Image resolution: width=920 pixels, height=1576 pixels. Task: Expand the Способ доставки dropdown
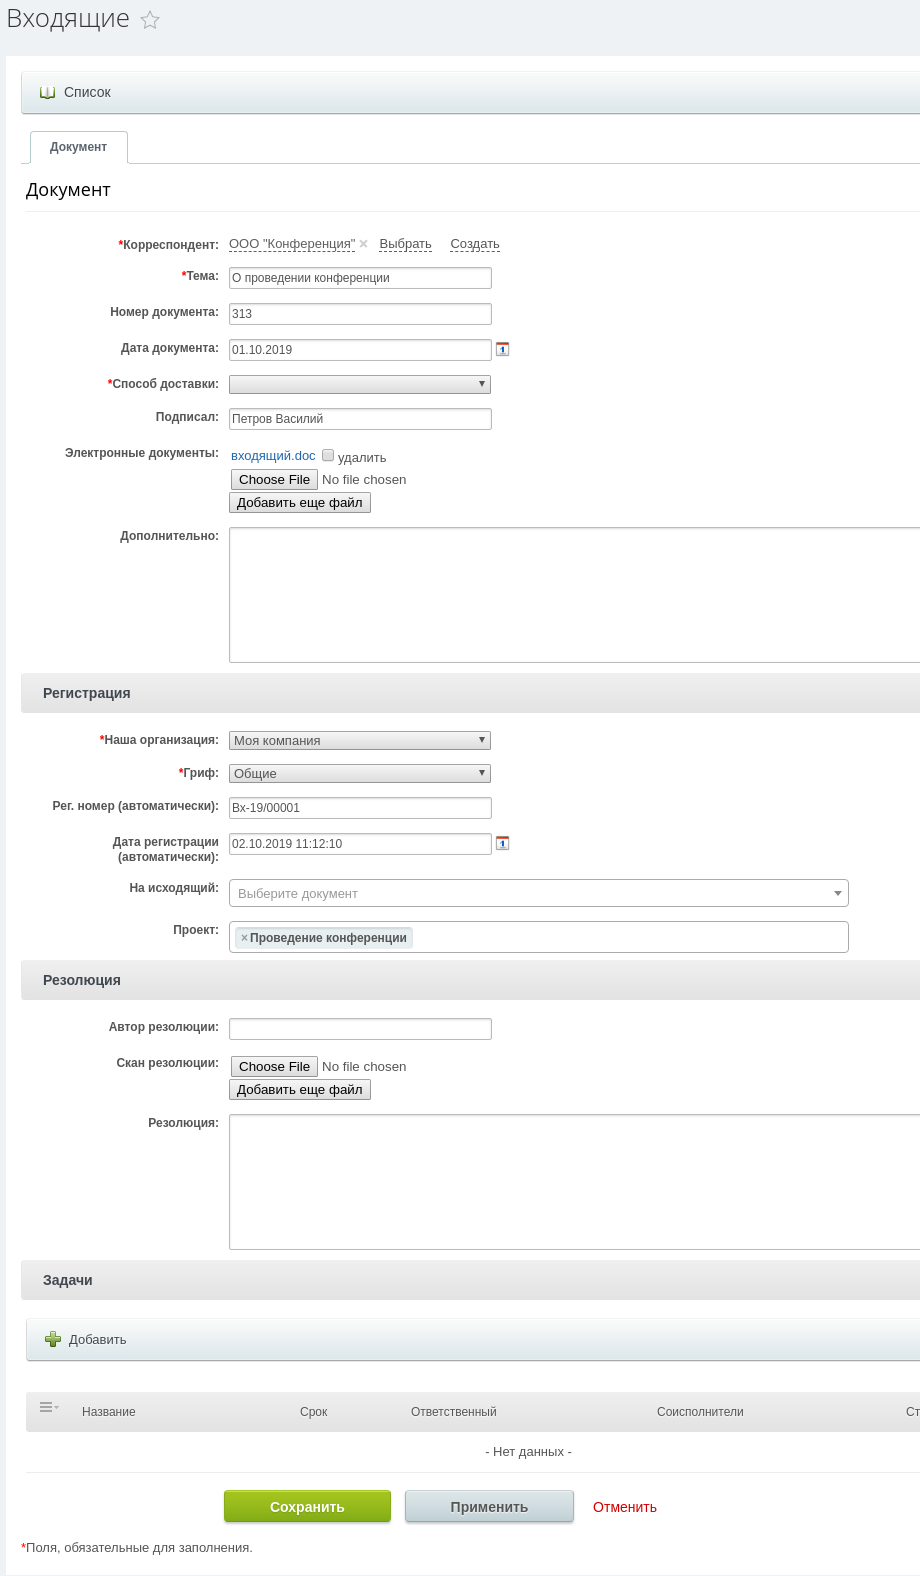(360, 384)
